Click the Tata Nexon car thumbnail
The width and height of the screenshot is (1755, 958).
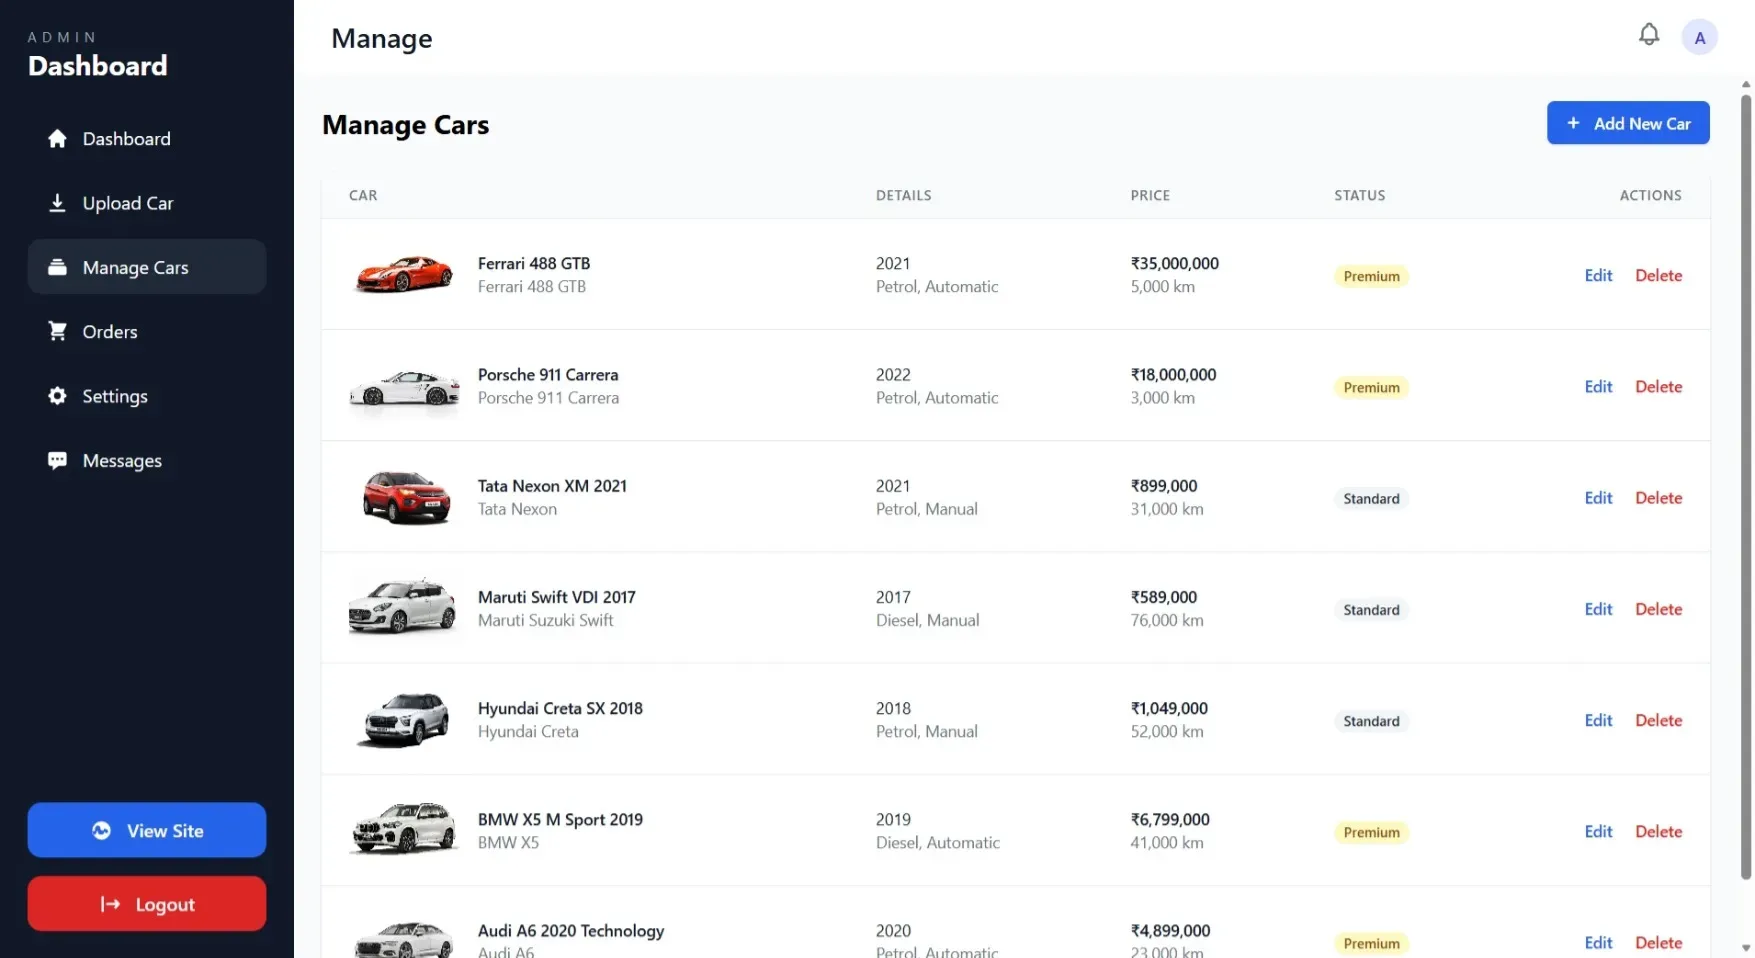point(403,497)
